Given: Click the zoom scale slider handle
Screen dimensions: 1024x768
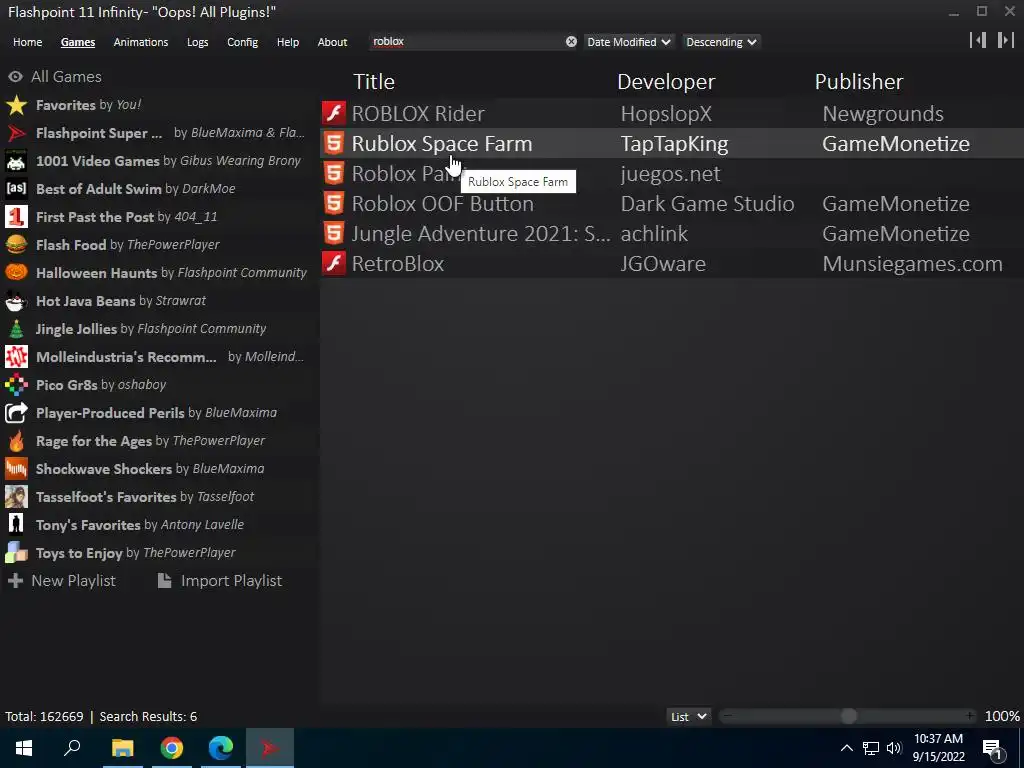Looking at the screenshot, I should pos(848,716).
